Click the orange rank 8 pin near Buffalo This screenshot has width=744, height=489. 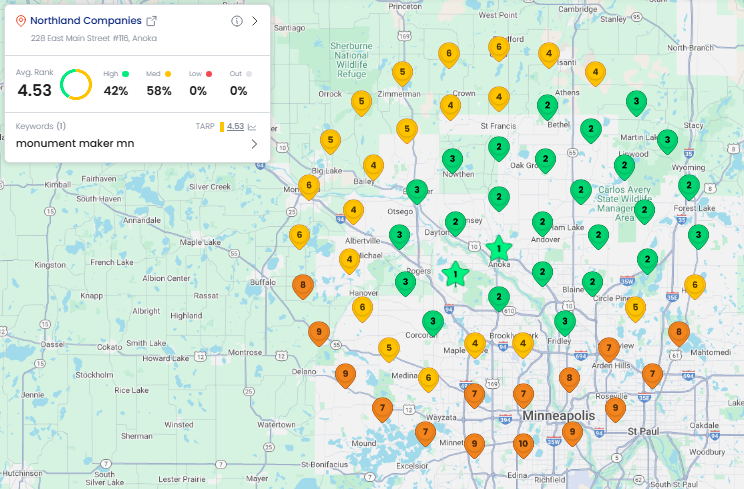[x=302, y=285]
